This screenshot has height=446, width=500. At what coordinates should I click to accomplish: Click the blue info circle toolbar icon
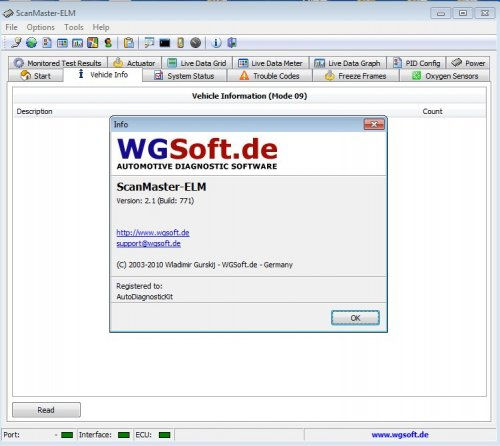[x=216, y=43]
